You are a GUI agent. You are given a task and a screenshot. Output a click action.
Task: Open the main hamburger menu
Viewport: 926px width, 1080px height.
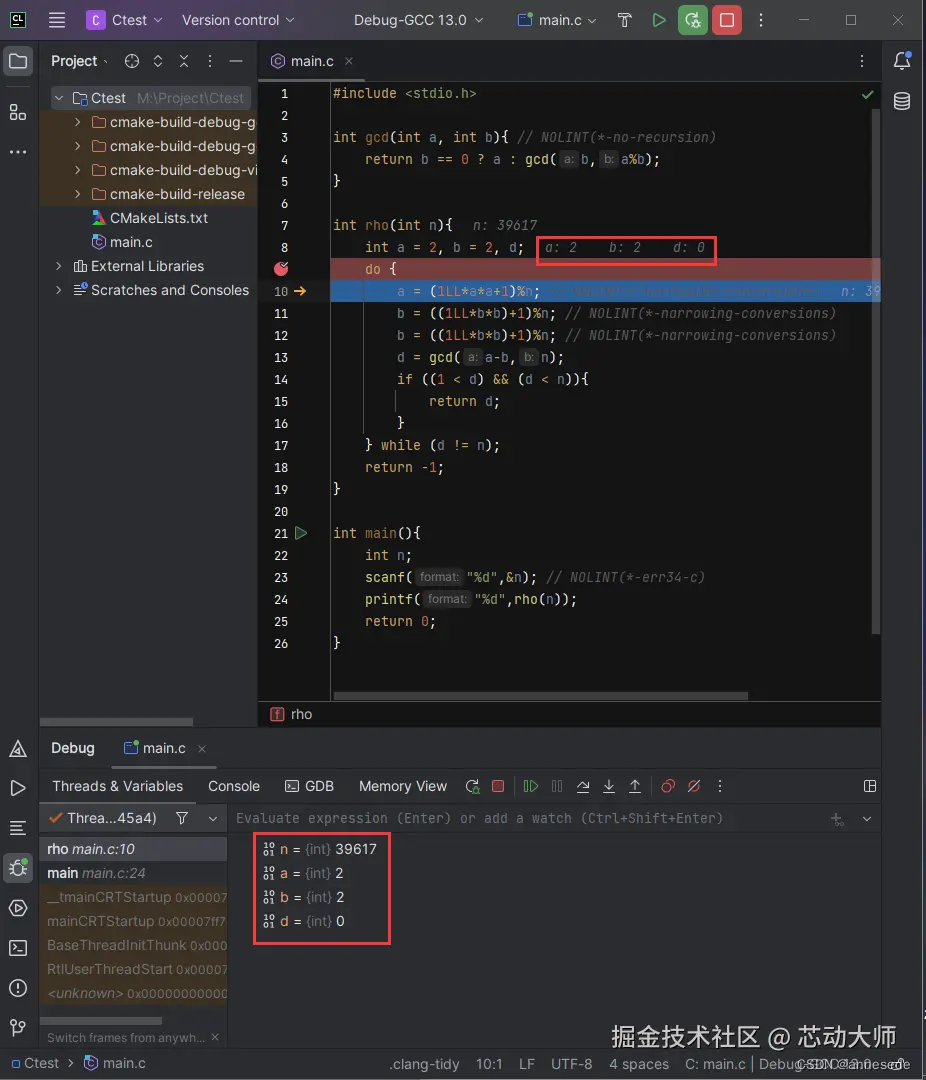(56, 20)
